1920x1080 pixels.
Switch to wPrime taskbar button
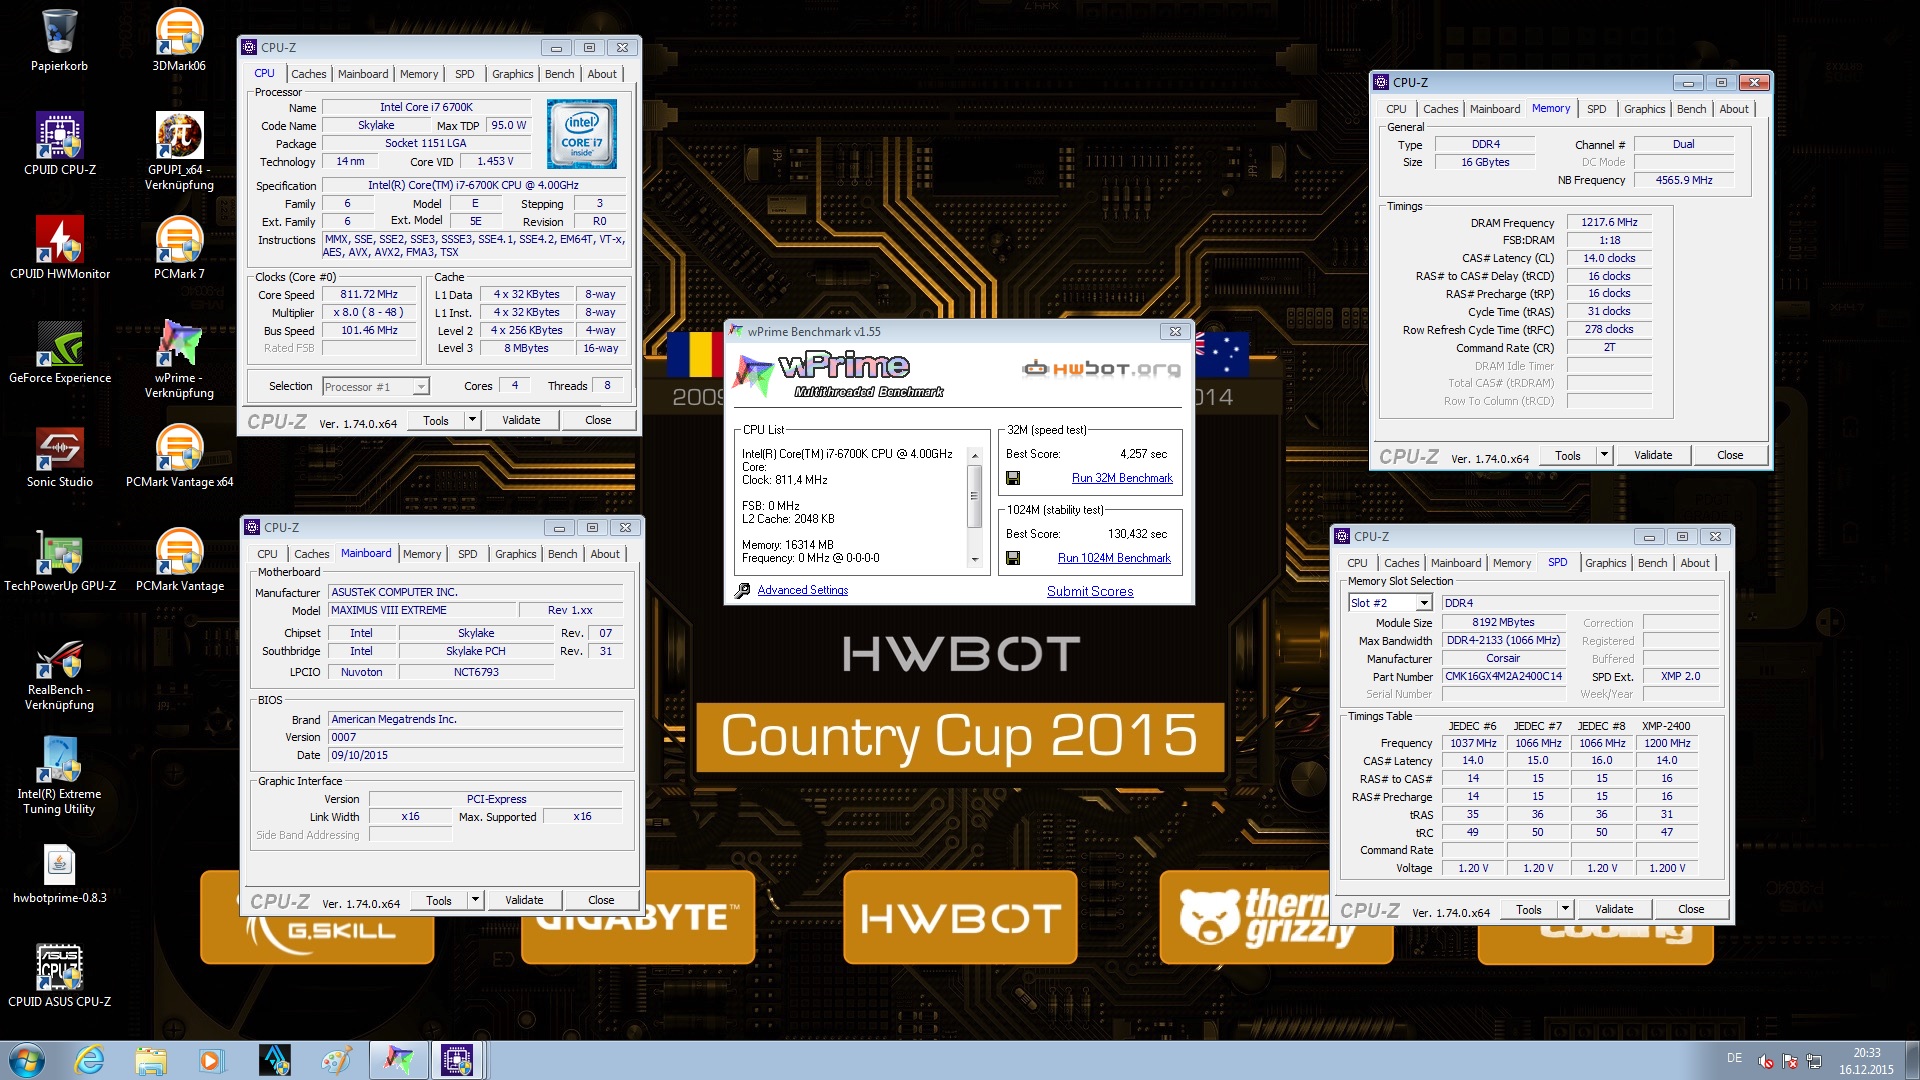click(x=398, y=1060)
